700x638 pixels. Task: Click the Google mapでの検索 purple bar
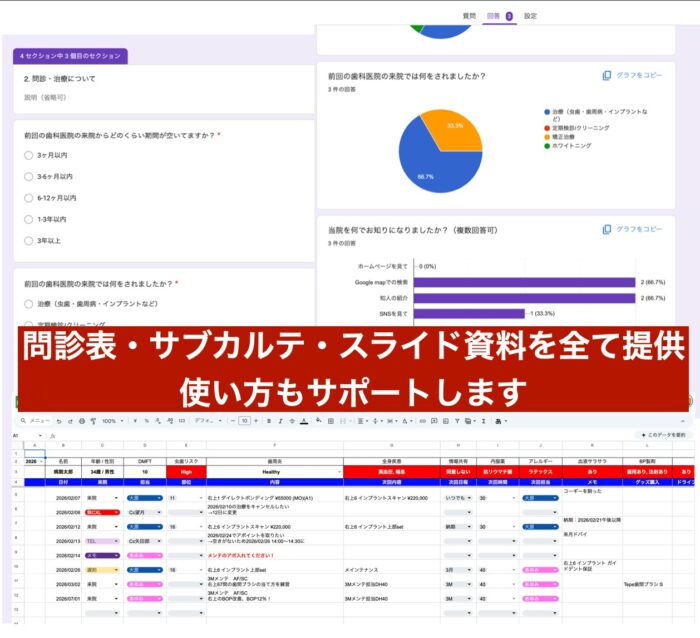tap(524, 282)
